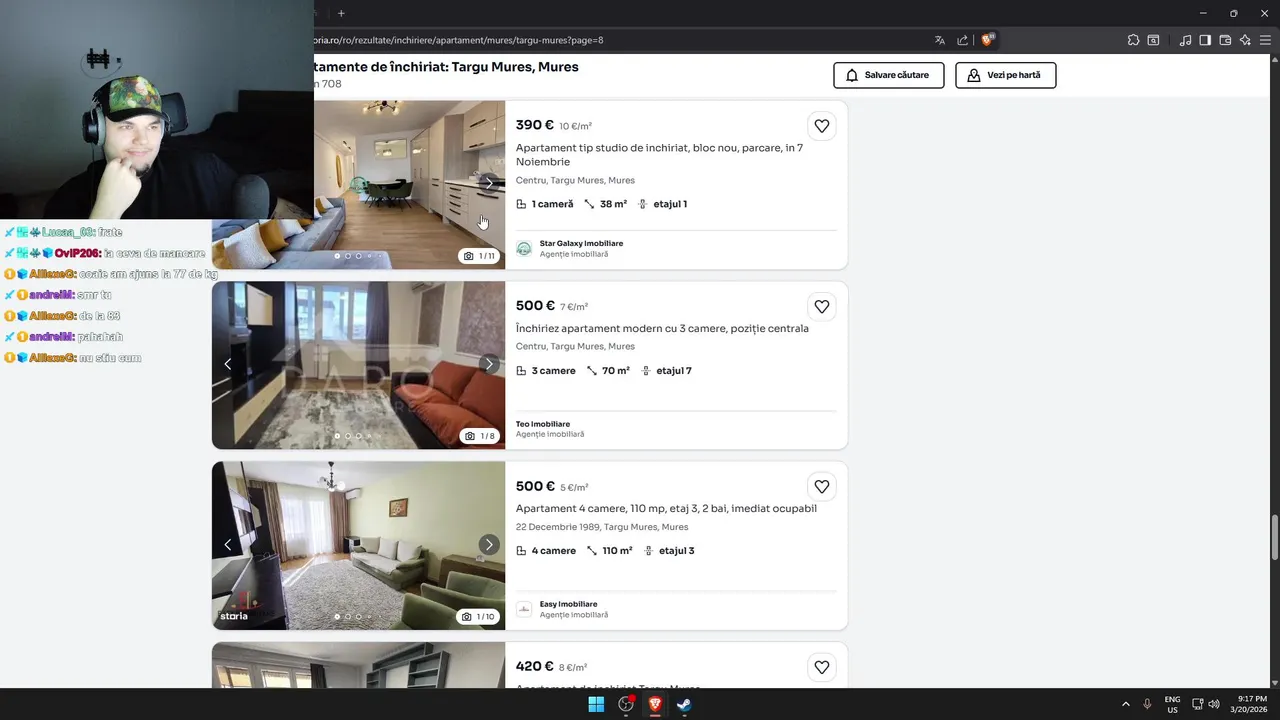Open listing Apartament 4 camere, 110 mp
Viewport: 1280px width, 720px height.
pos(666,508)
